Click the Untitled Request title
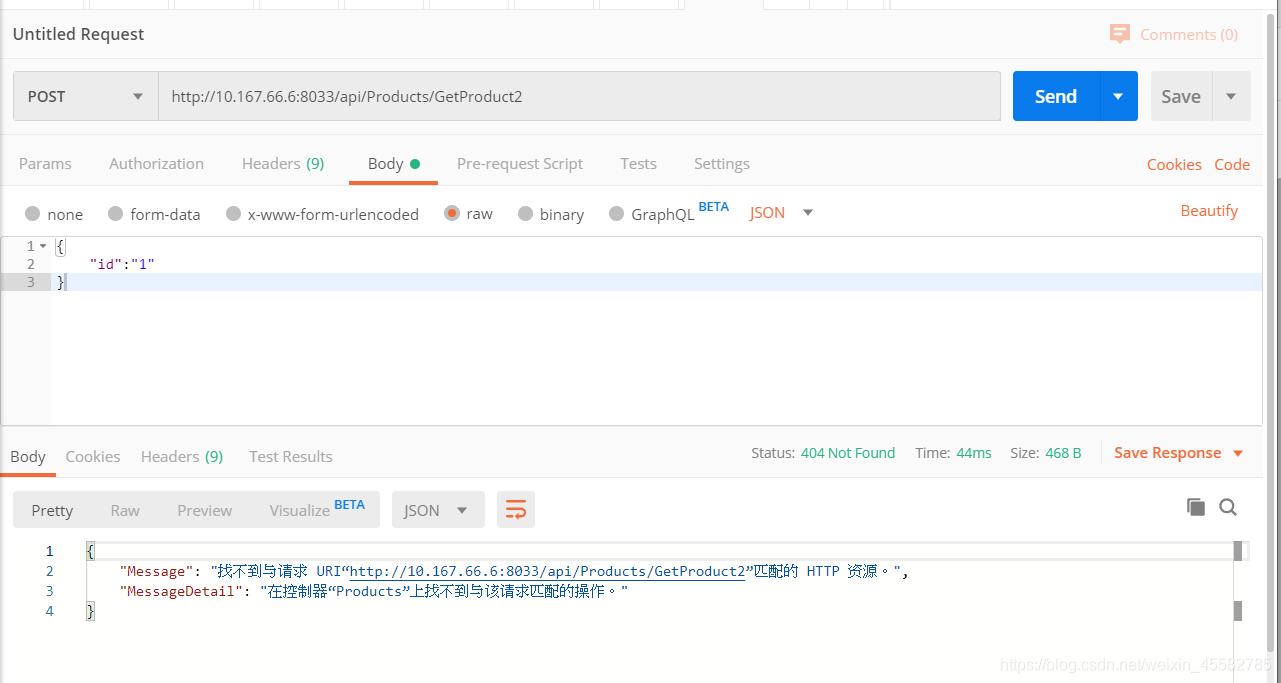The width and height of the screenshot is (1281, 683). 78,34
